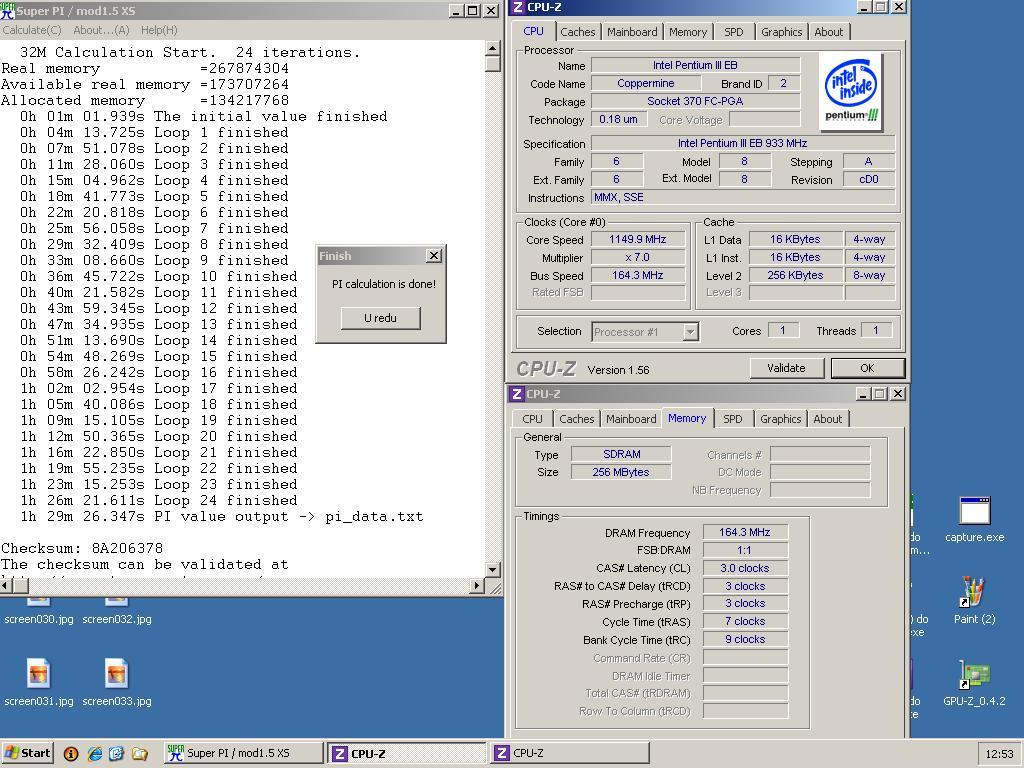Click Super PI vertical scrollbar down arrow
Image resolution: width=1024 pixels, height=768 pixels.
point(493,570)
